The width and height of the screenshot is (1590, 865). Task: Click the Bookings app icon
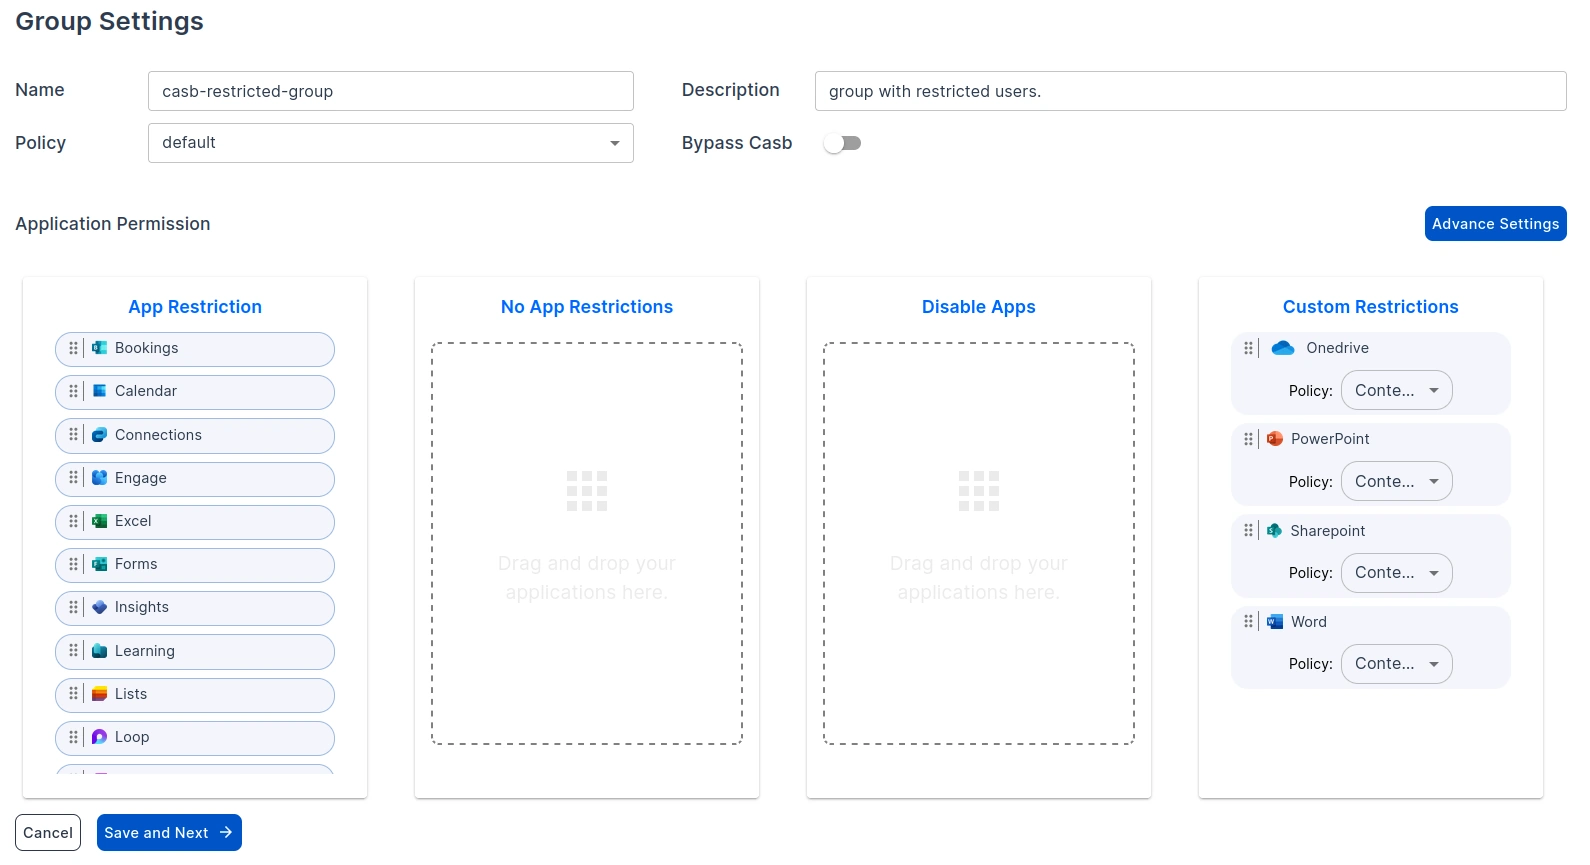coord(100,348)
